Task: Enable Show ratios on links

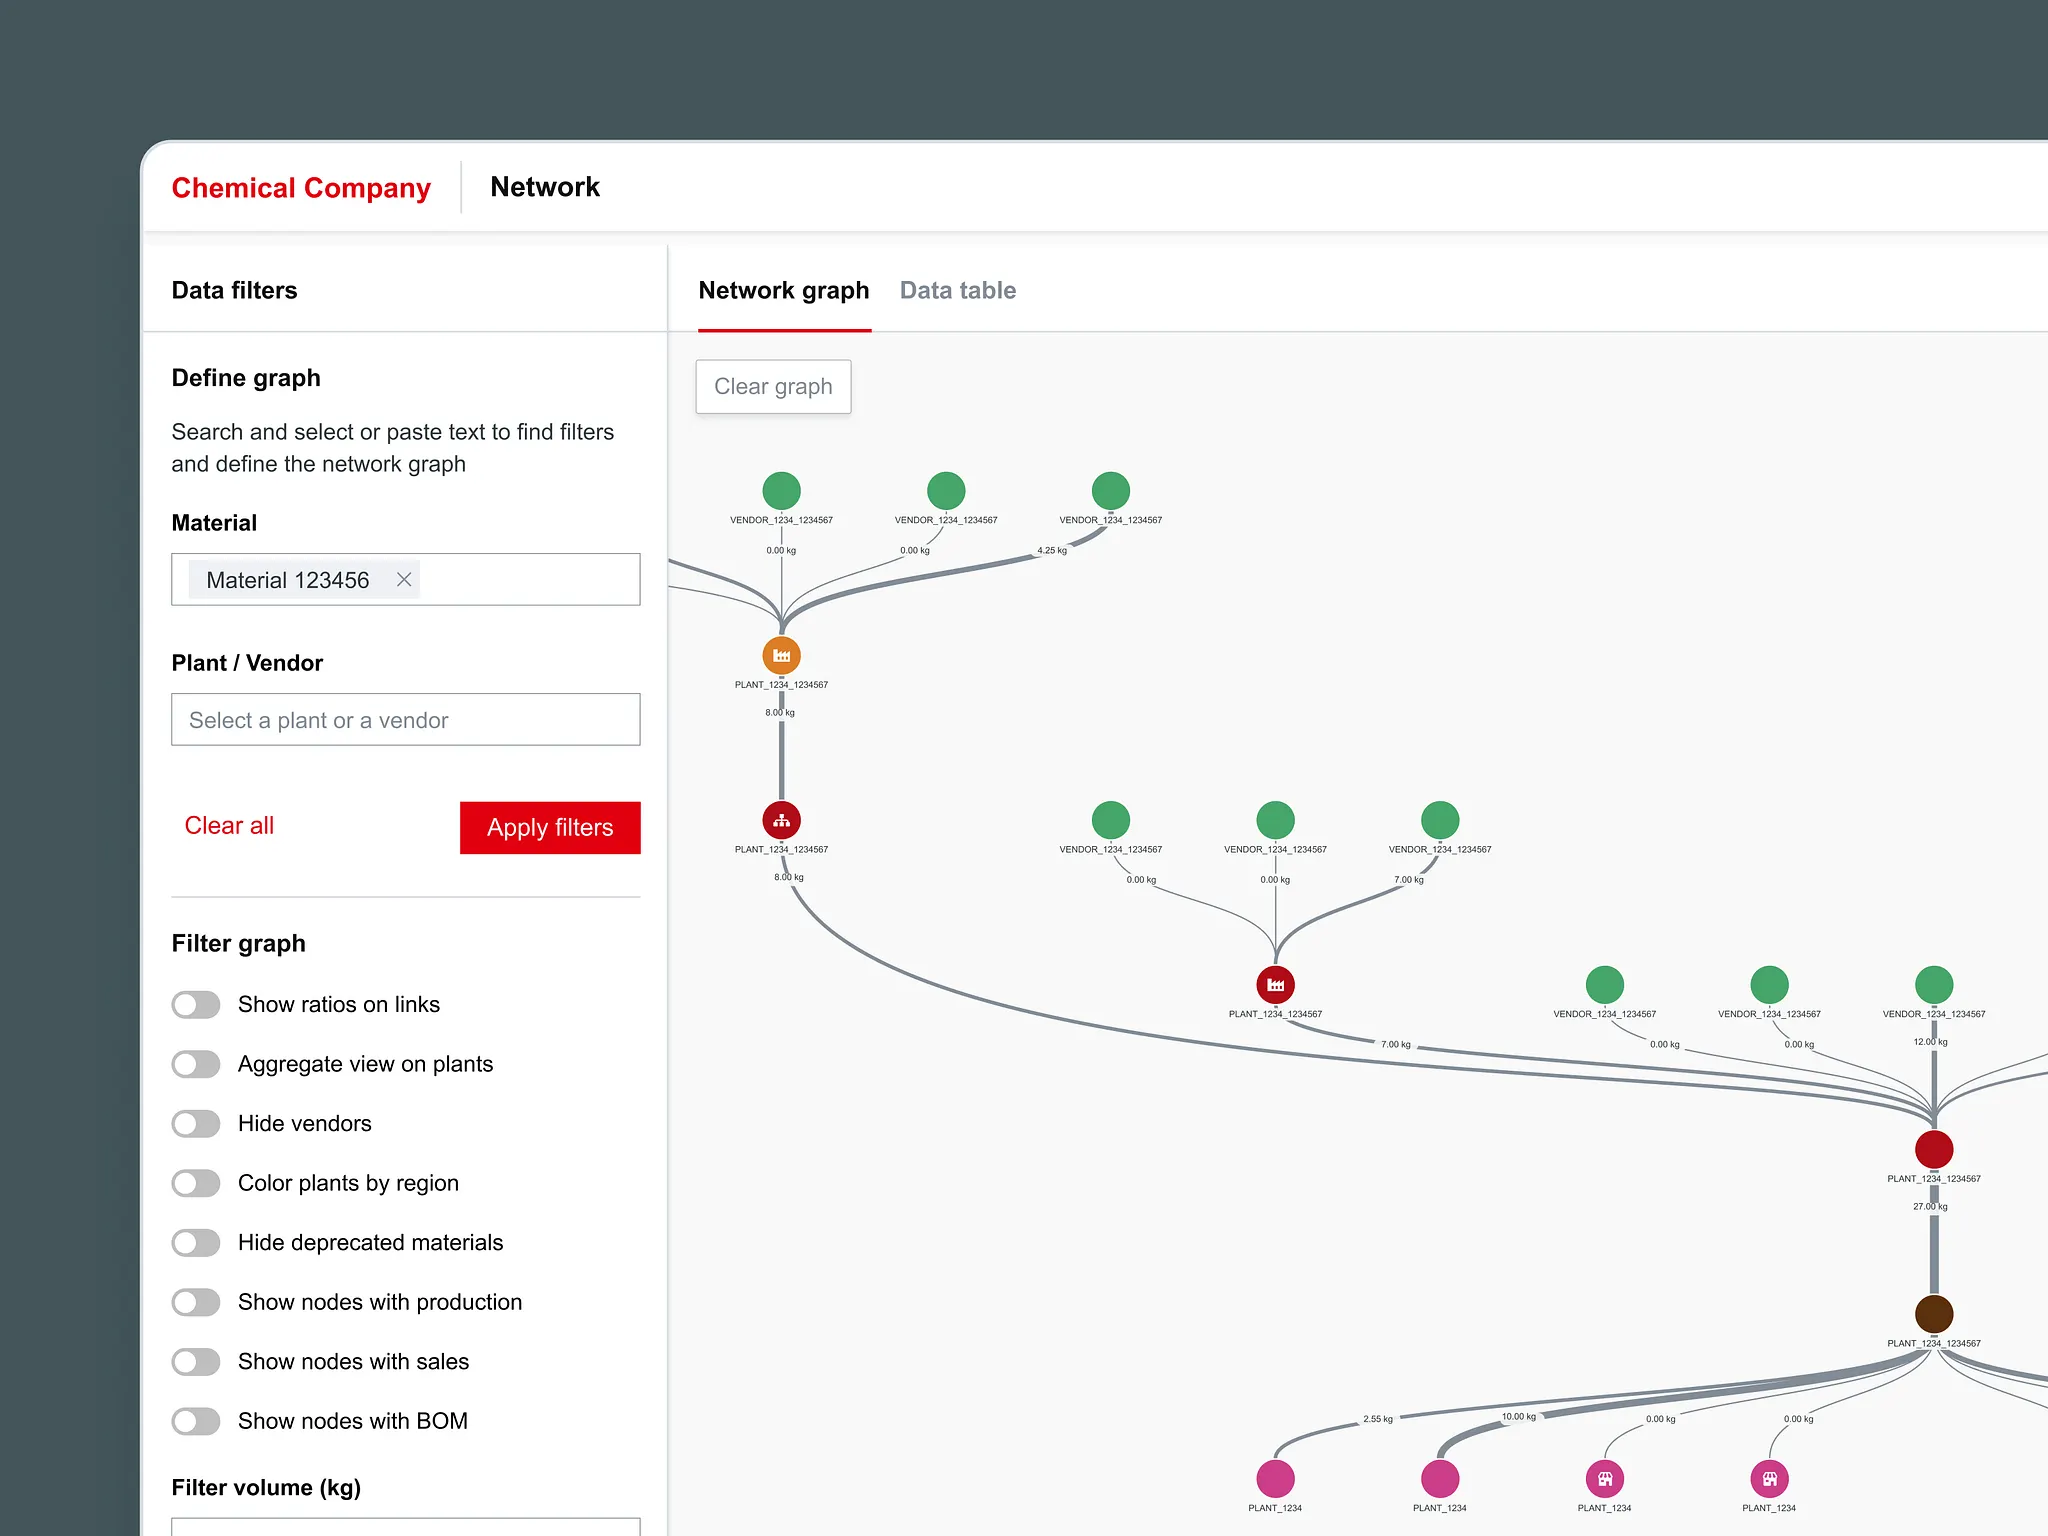Action: click(x=196, y=1005)
